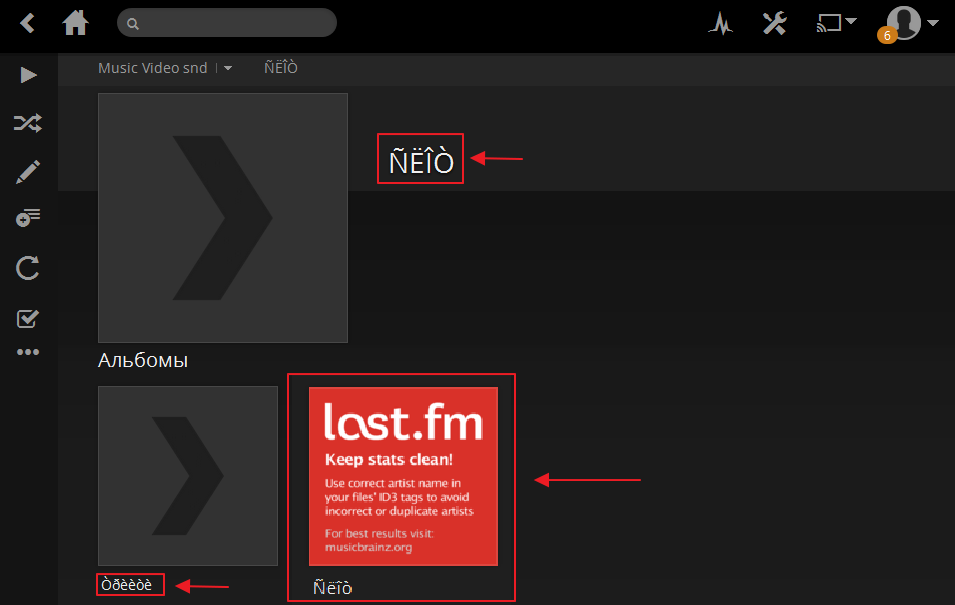Screen dimensions: 955x605
Task: Open the Home dashboard icon
Action: click(x=76, y=24)
